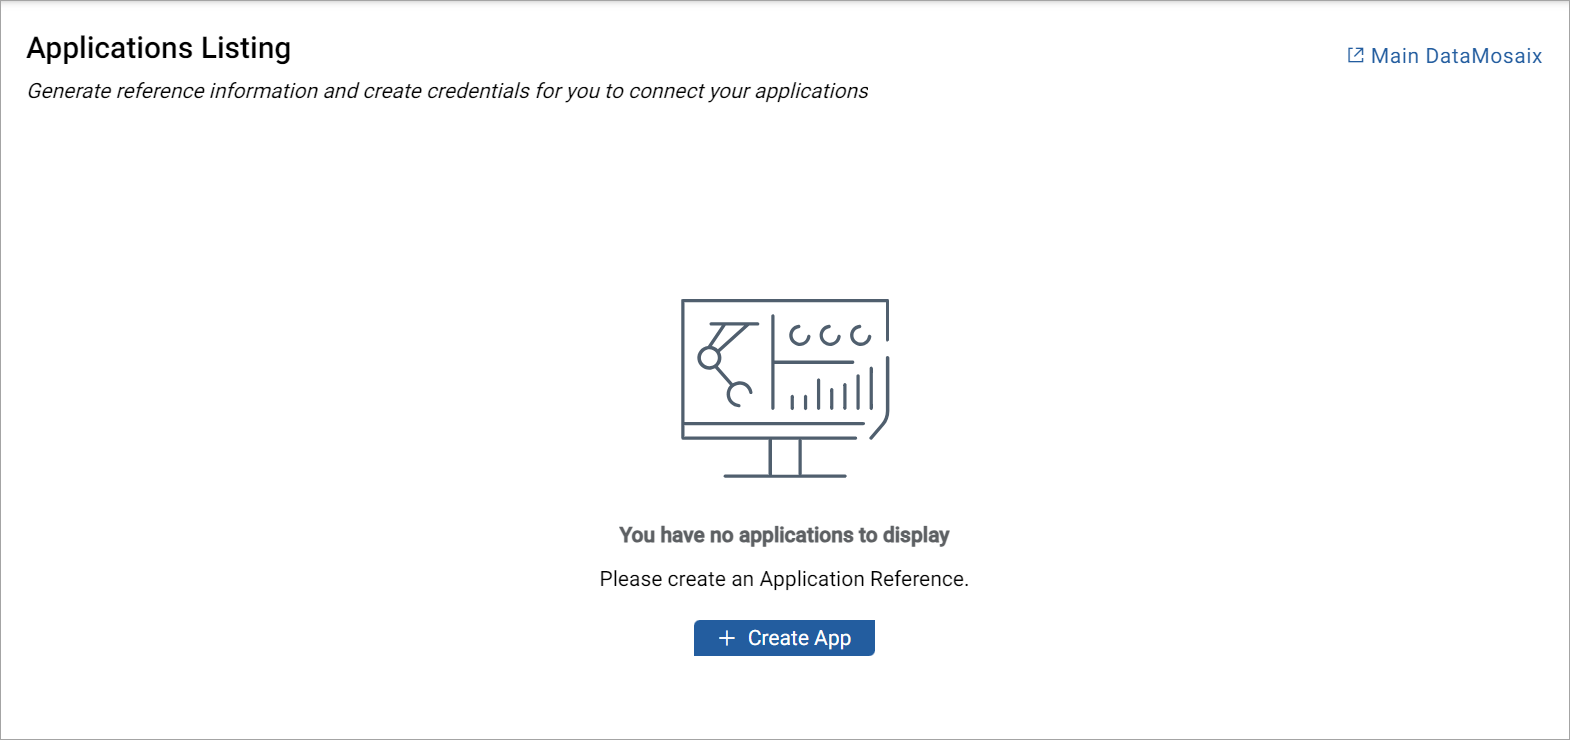Click the monitor stand of the illustration
This screenshot has width=1570, height=740.
click(x=785, y=457)
